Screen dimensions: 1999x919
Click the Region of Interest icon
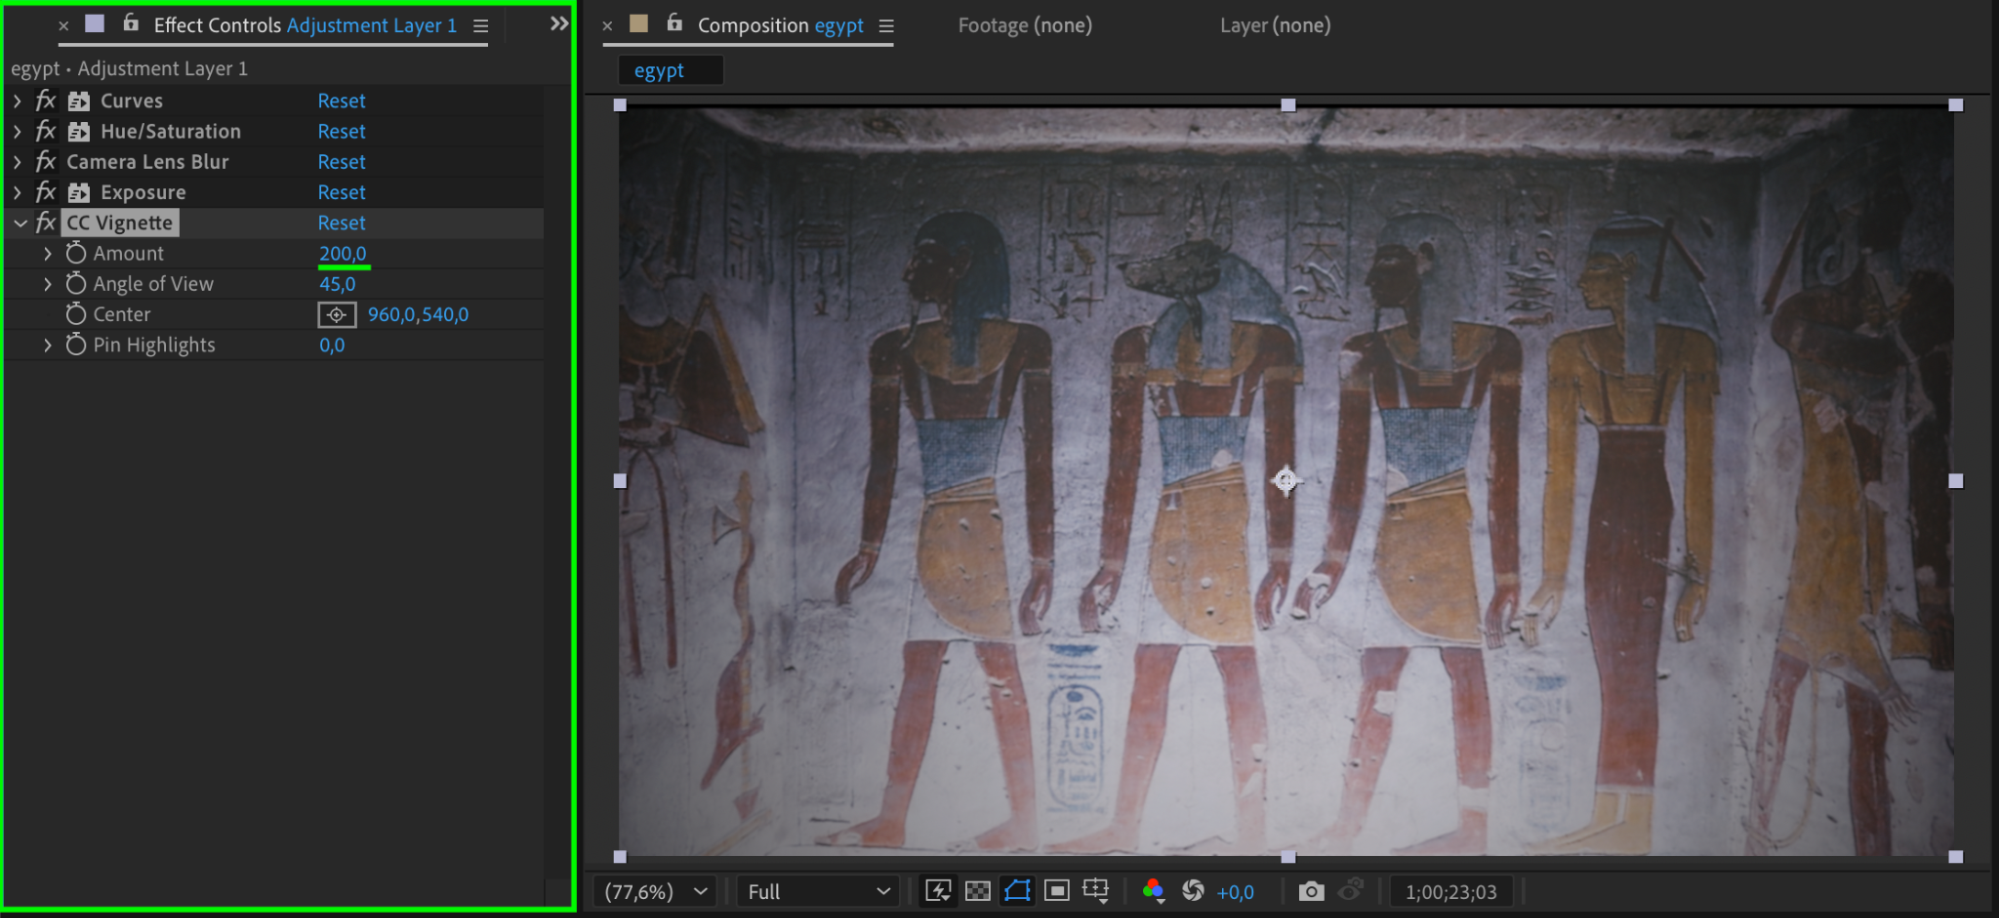(1056, 891)
